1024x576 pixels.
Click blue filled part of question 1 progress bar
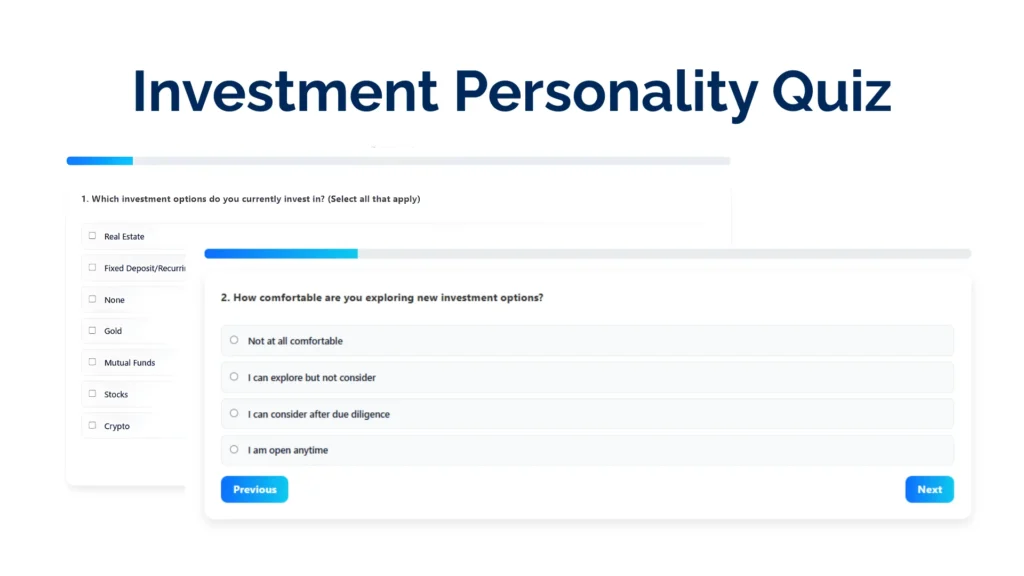click(x=99, y=160)
